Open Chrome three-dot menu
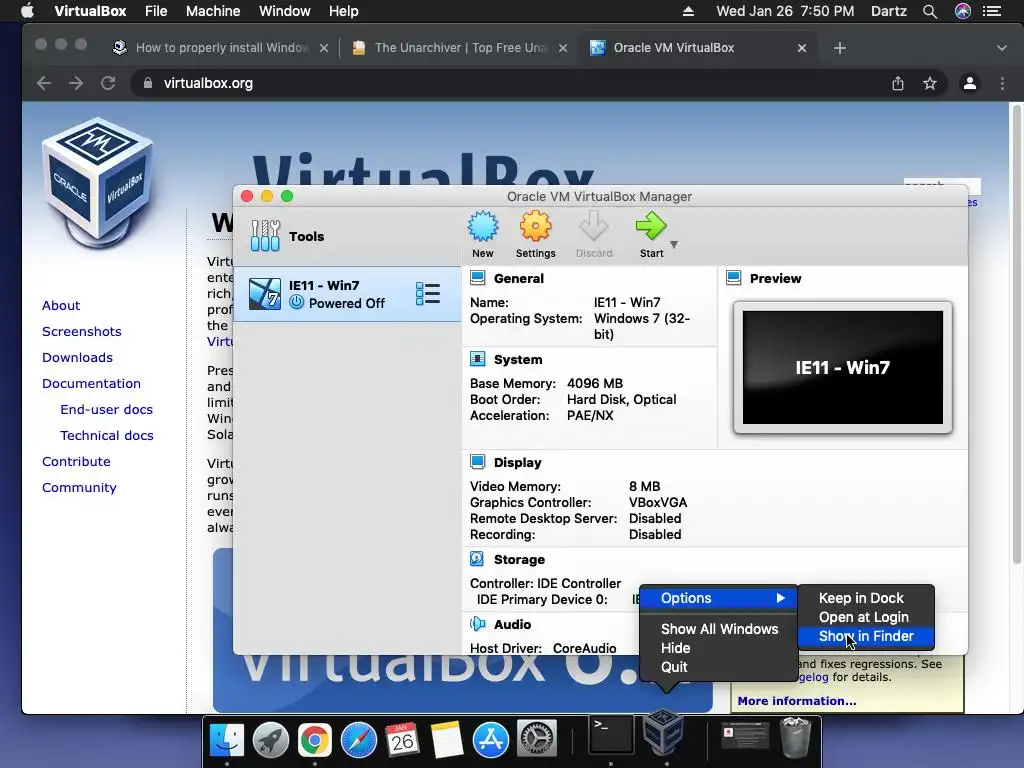Viewport: 1024px width, 768px height. (x=1002, y=83)
